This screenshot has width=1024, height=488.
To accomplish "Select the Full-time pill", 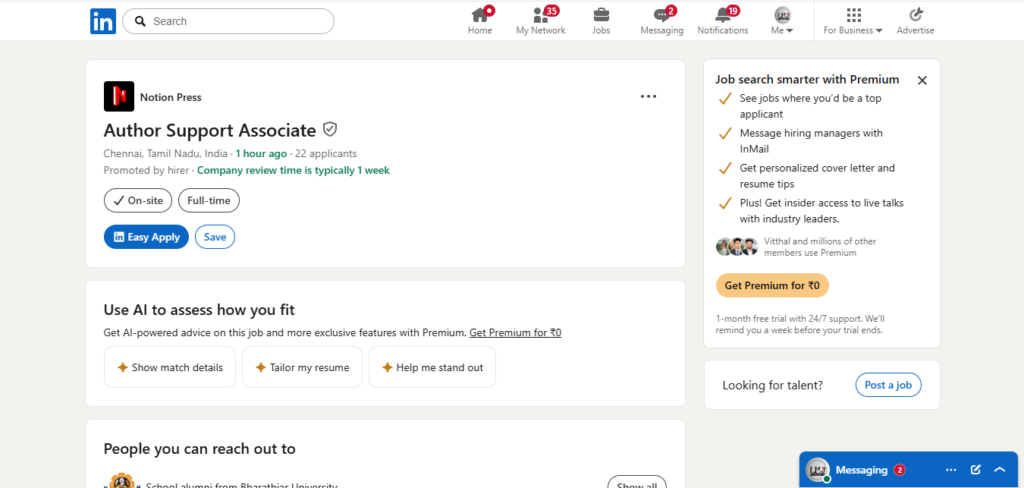I will 209,201.
